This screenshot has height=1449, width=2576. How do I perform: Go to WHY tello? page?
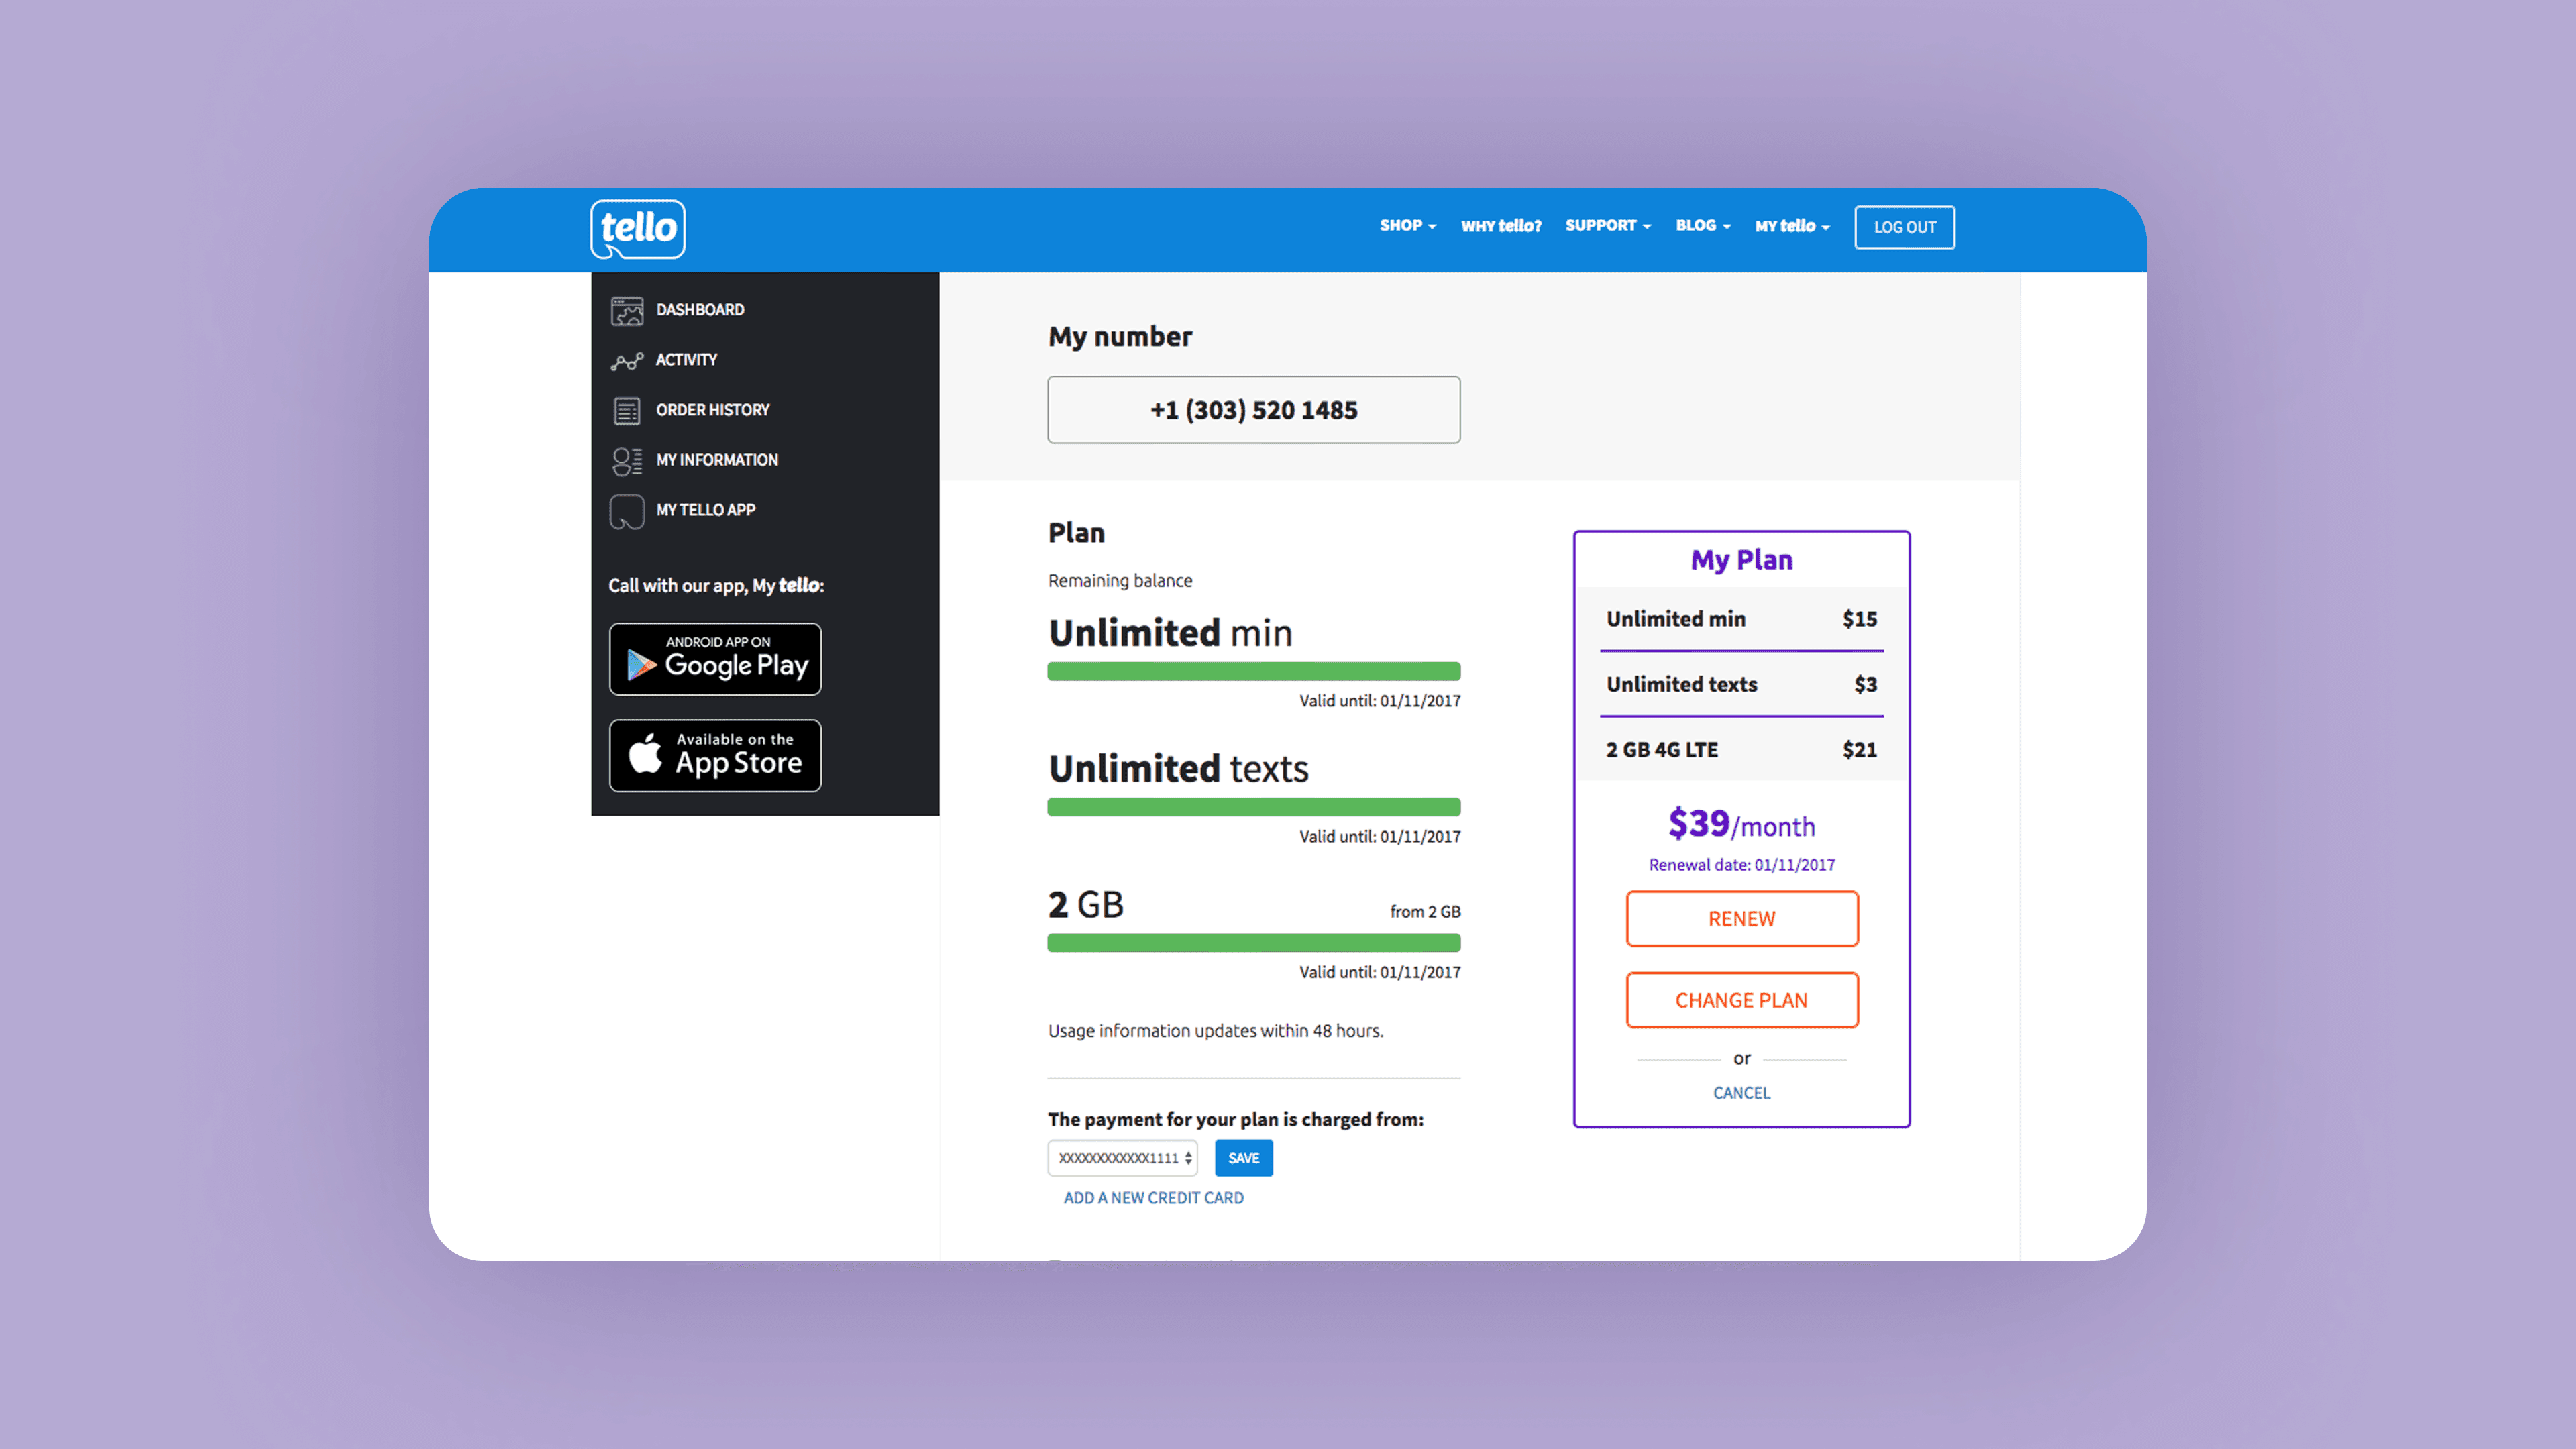(1500, 226)
